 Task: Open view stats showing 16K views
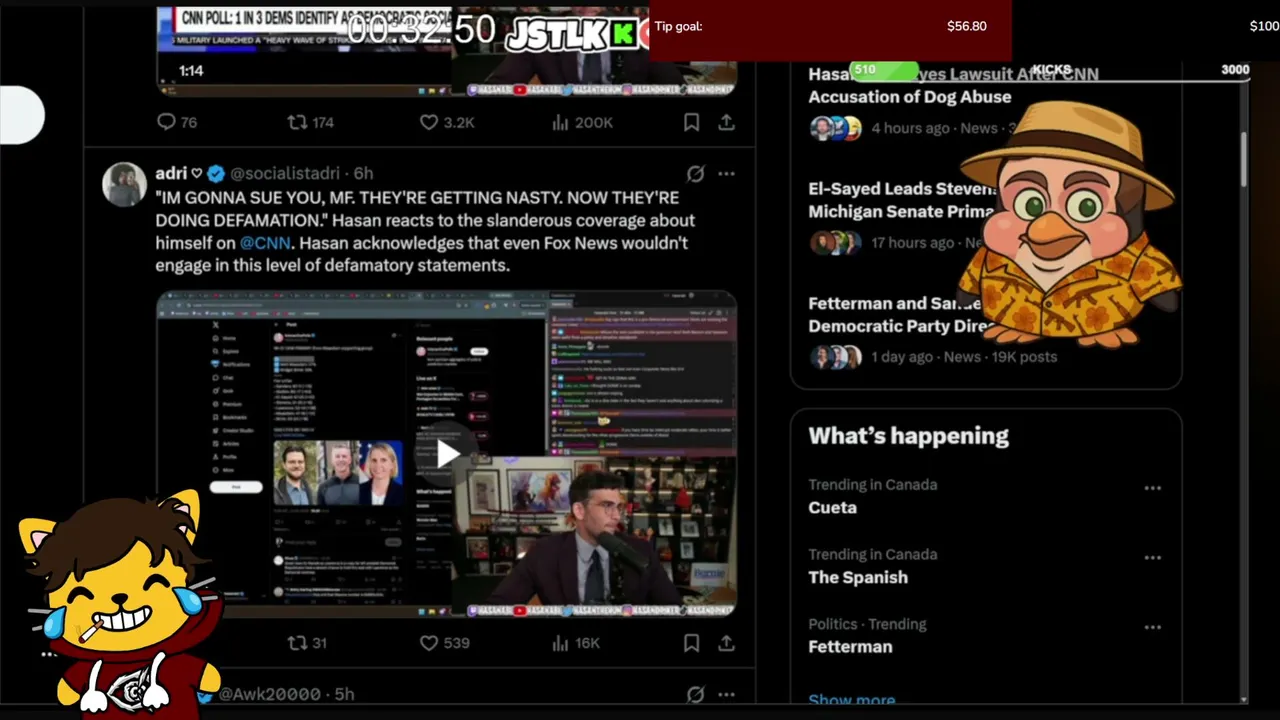coord(576,643)
